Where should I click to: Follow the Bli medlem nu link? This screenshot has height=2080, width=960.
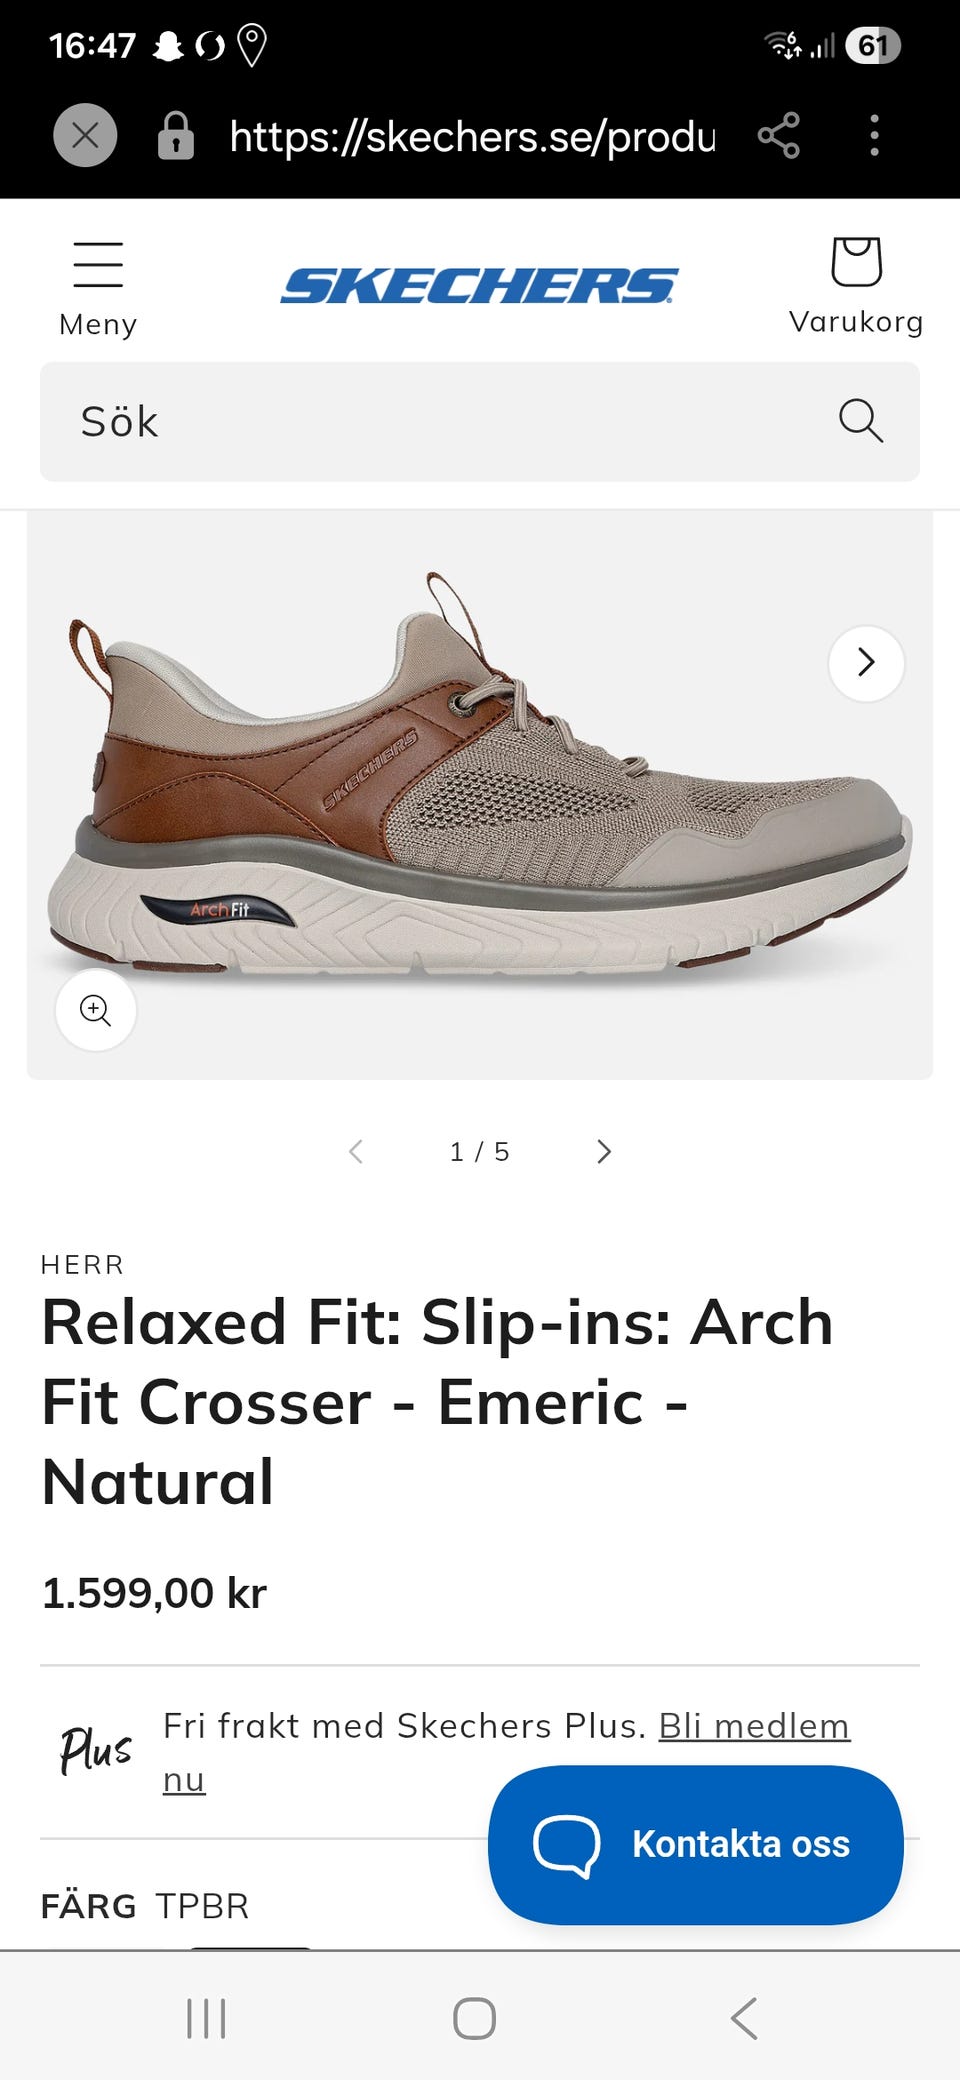(x=507, y=1753)
